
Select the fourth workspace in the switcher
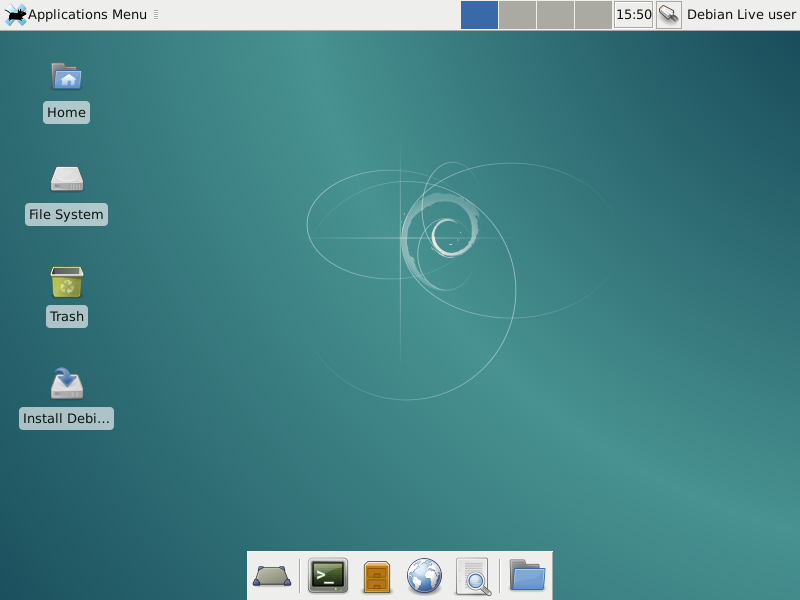(593, 15)
